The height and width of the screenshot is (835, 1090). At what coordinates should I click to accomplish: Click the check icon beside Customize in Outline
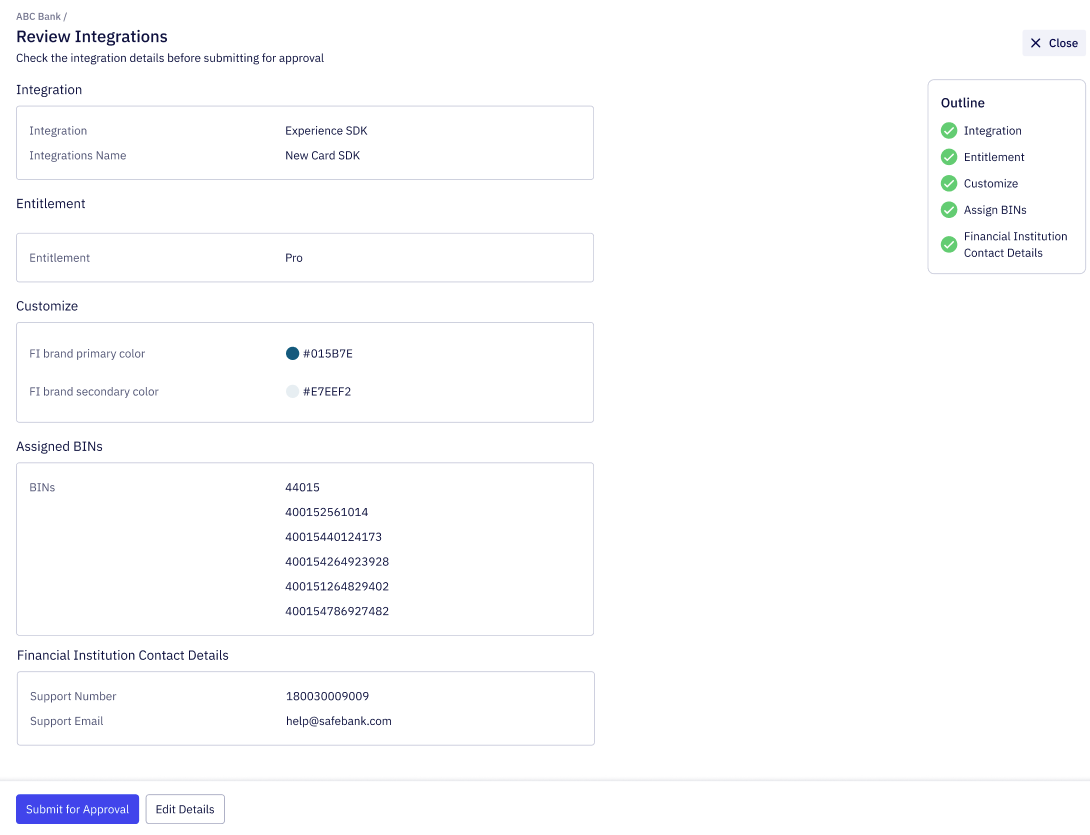tap(948, 183)
